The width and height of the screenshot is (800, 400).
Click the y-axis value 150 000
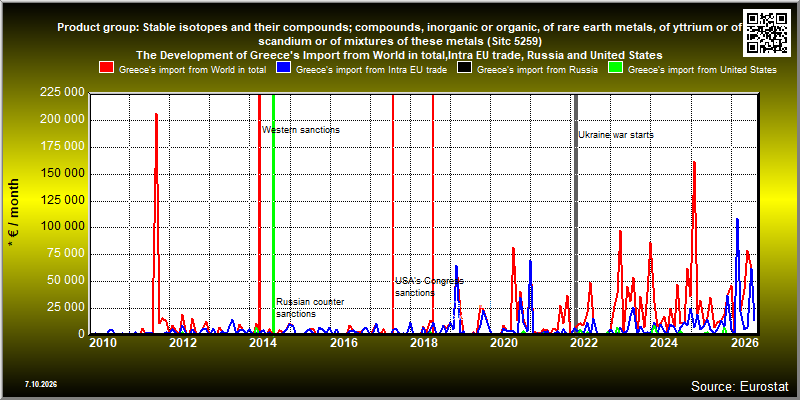(63, 173)
